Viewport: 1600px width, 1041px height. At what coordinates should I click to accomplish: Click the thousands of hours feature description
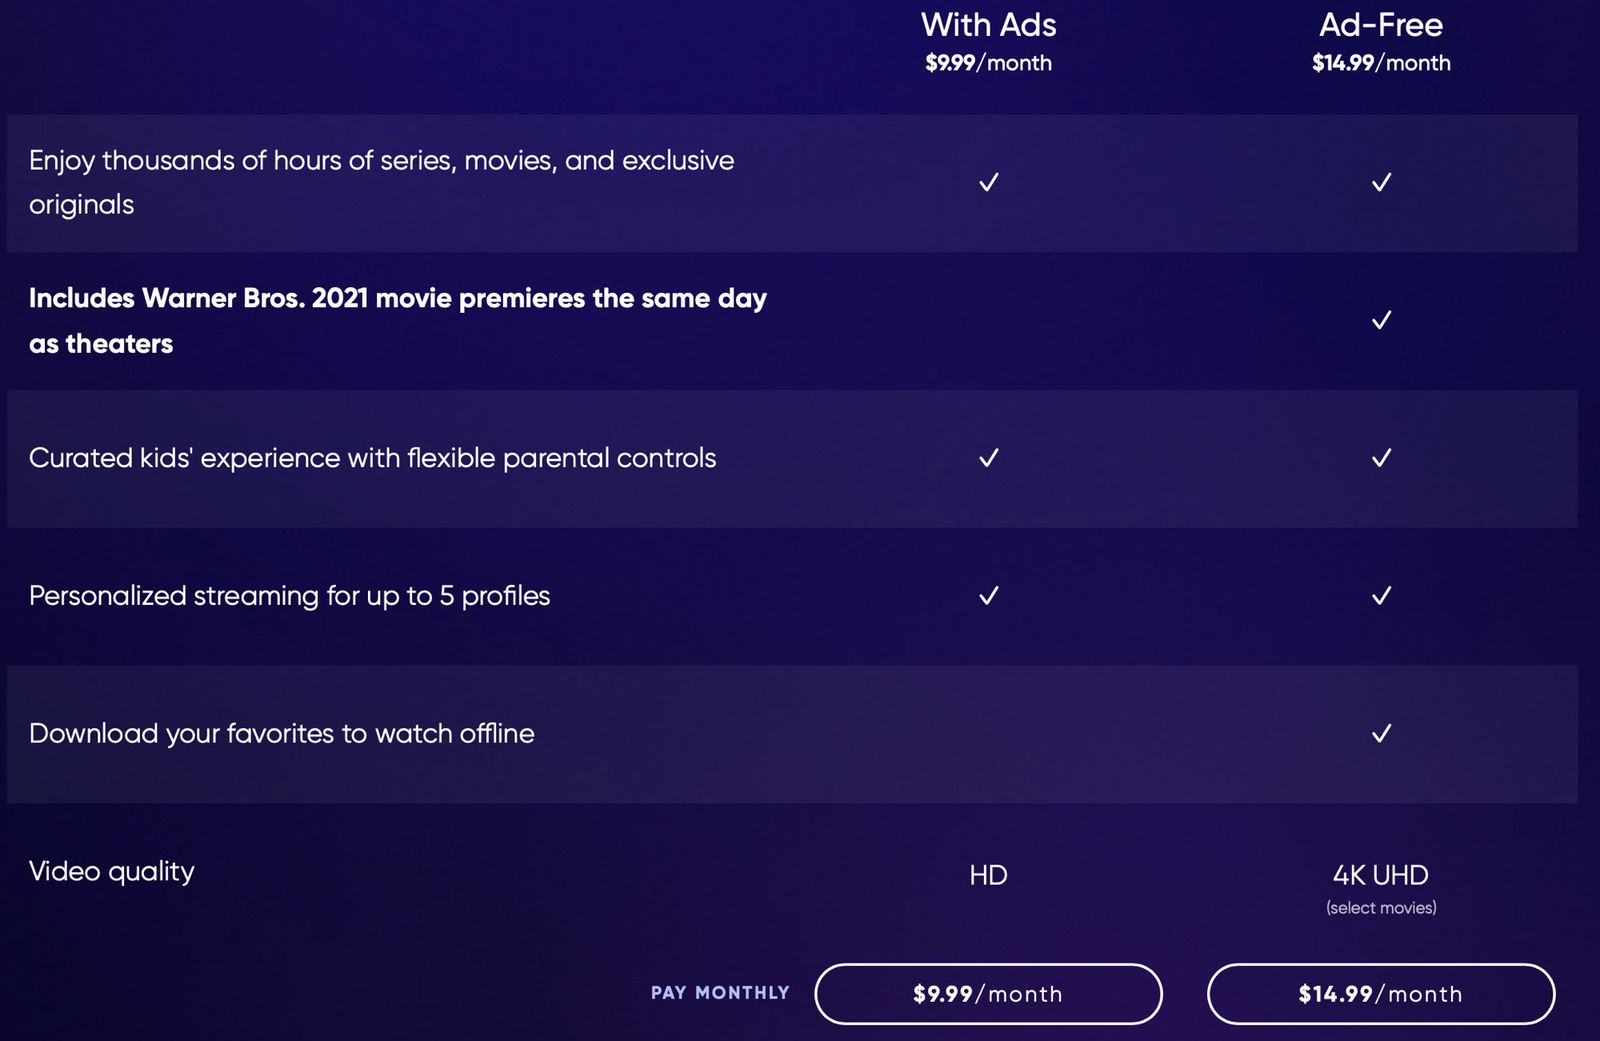(383, 182)
